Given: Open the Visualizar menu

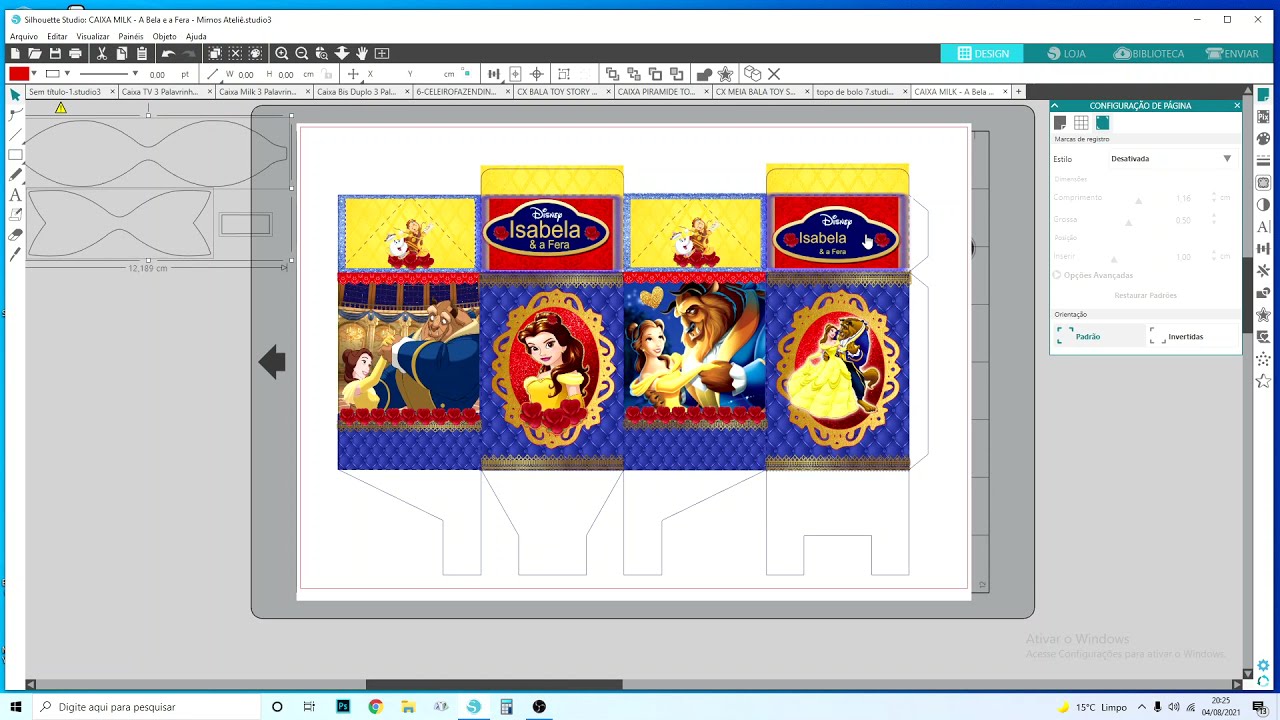Looking at the screenshot, I should [93, 36].
